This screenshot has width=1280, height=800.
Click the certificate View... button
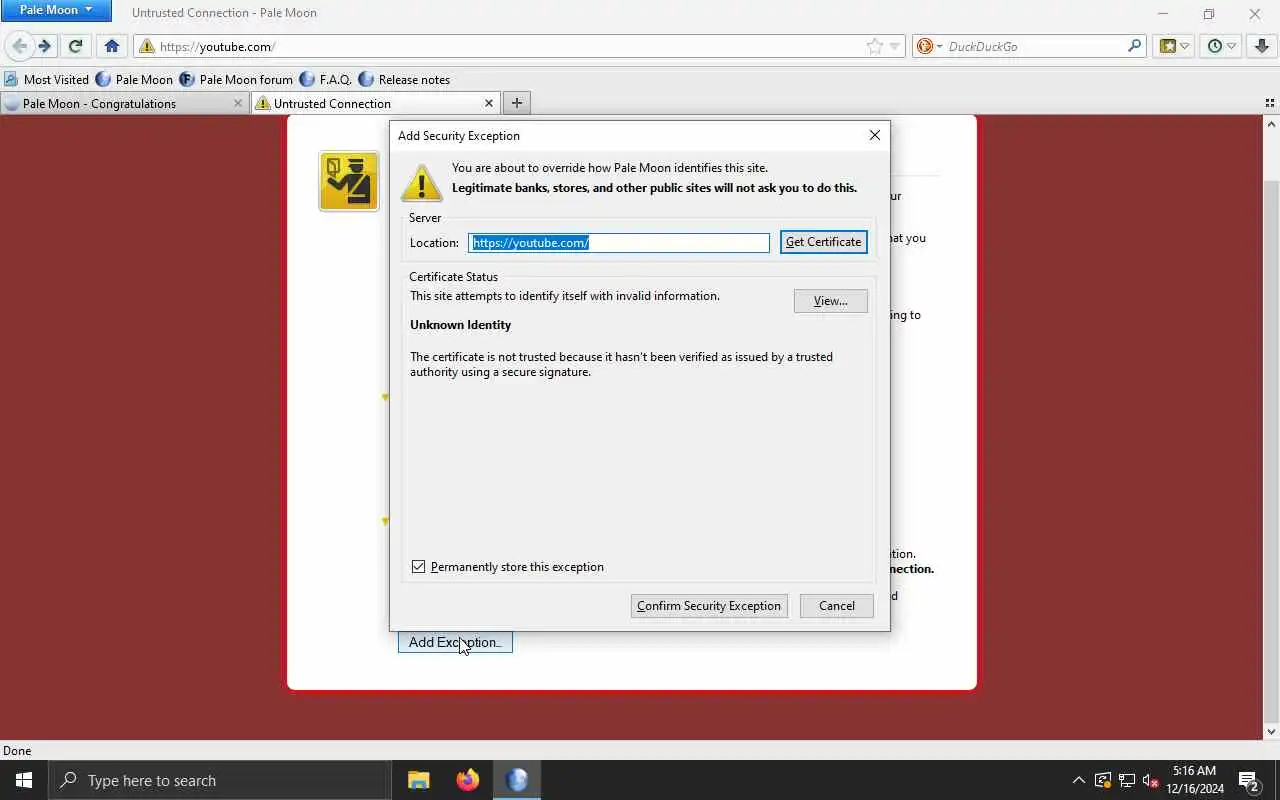830,301
